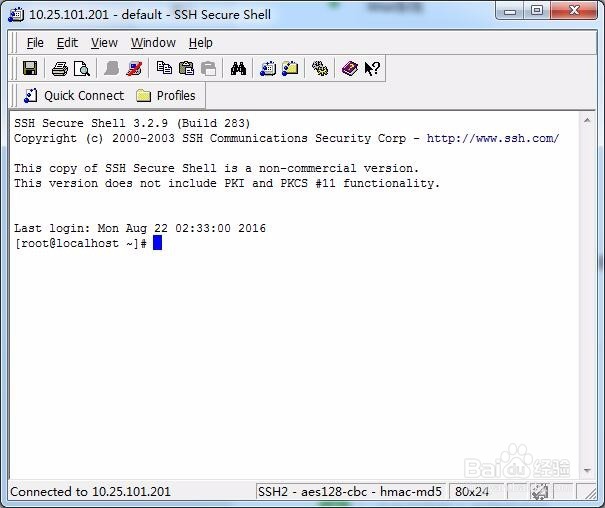The width and height of the screenshot is (605, 508).
Task: Open the Help menu
Action: pyautogui.click(x=201, y=43)
